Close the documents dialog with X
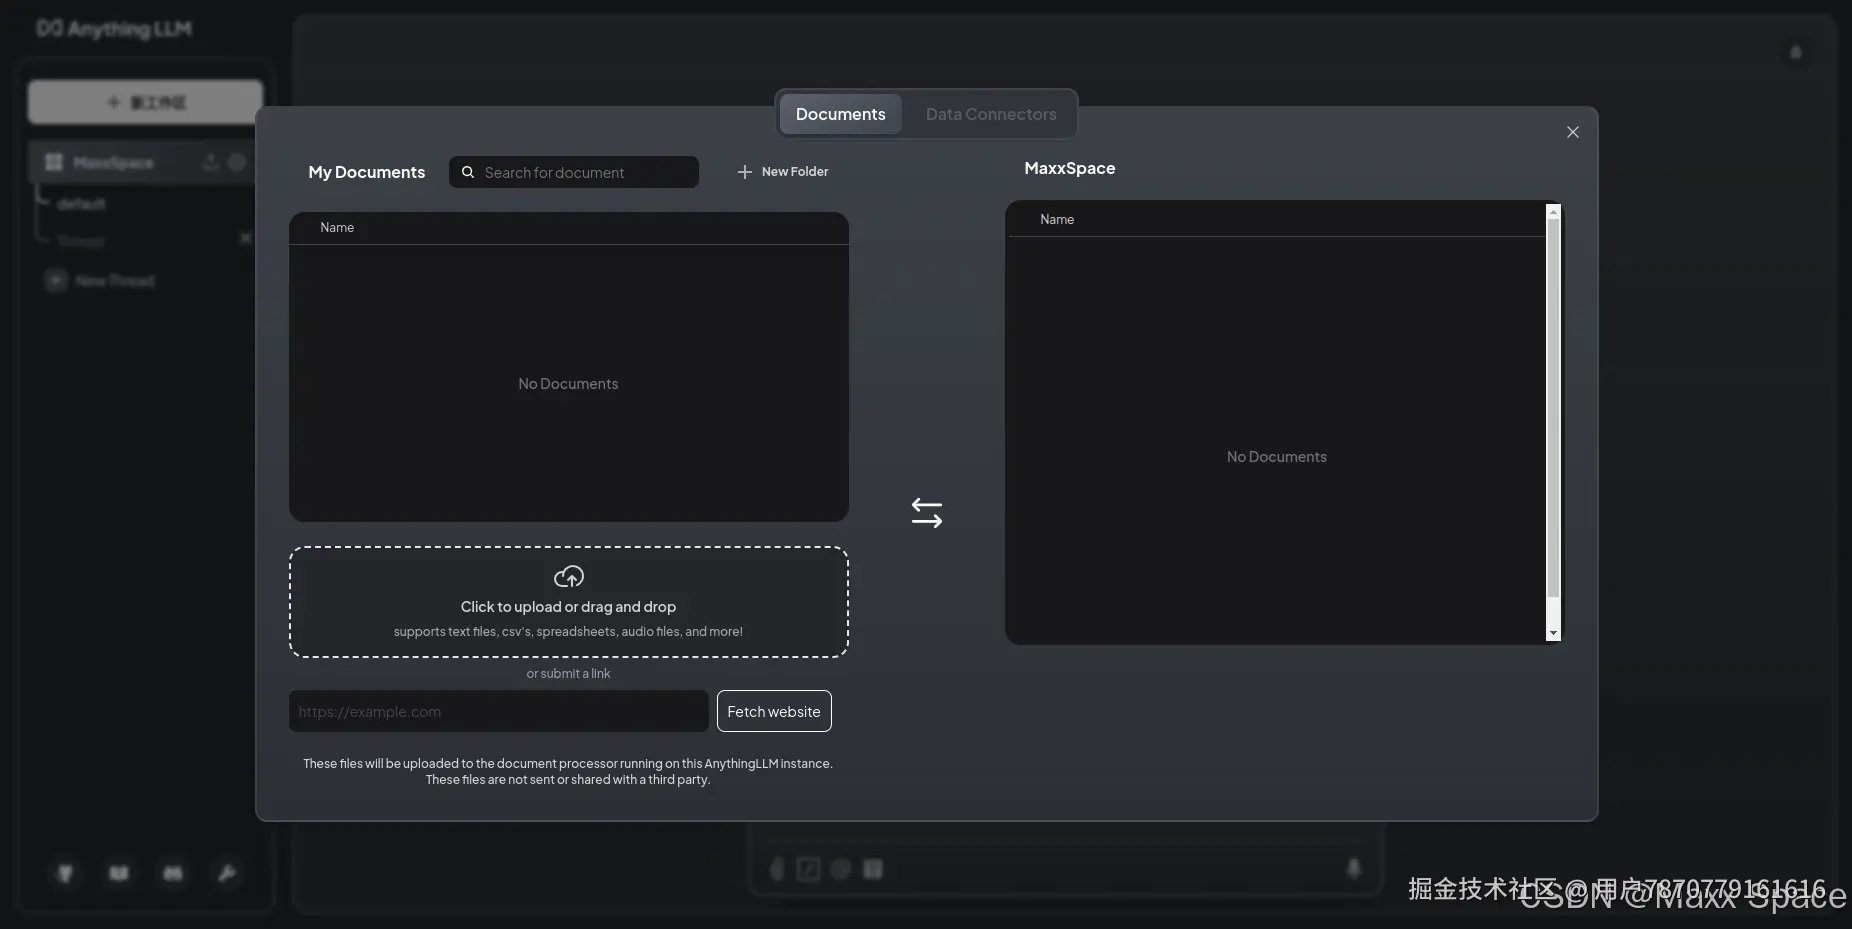This screenshot has width=1852, height=929. 1573,132
